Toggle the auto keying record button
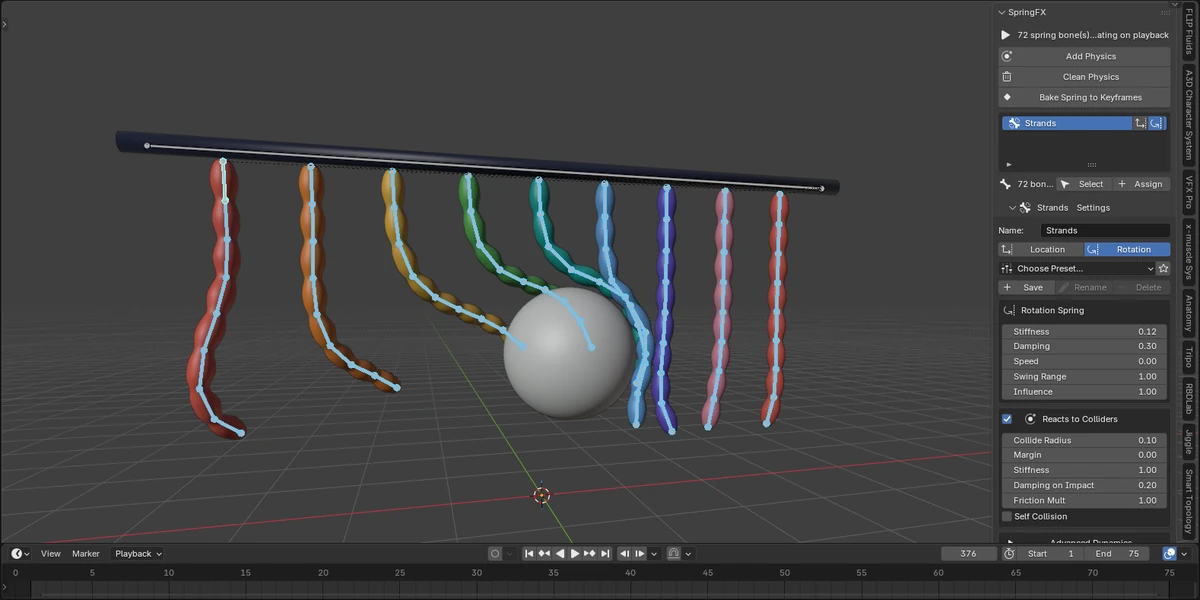The image size is (1200, 600). 495,553
